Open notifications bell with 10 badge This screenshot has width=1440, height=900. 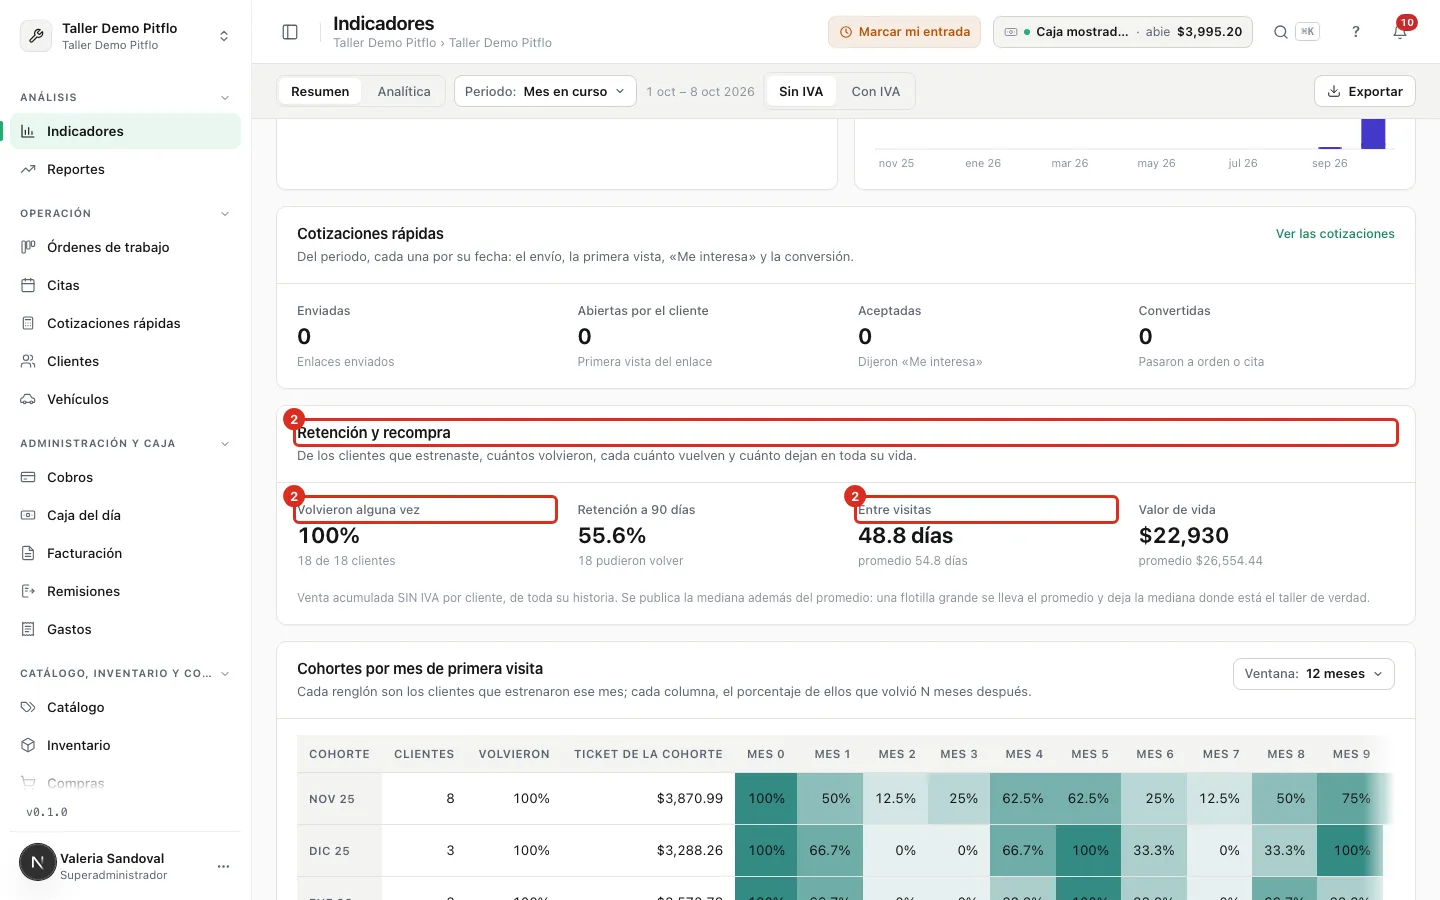point(1400,31)
